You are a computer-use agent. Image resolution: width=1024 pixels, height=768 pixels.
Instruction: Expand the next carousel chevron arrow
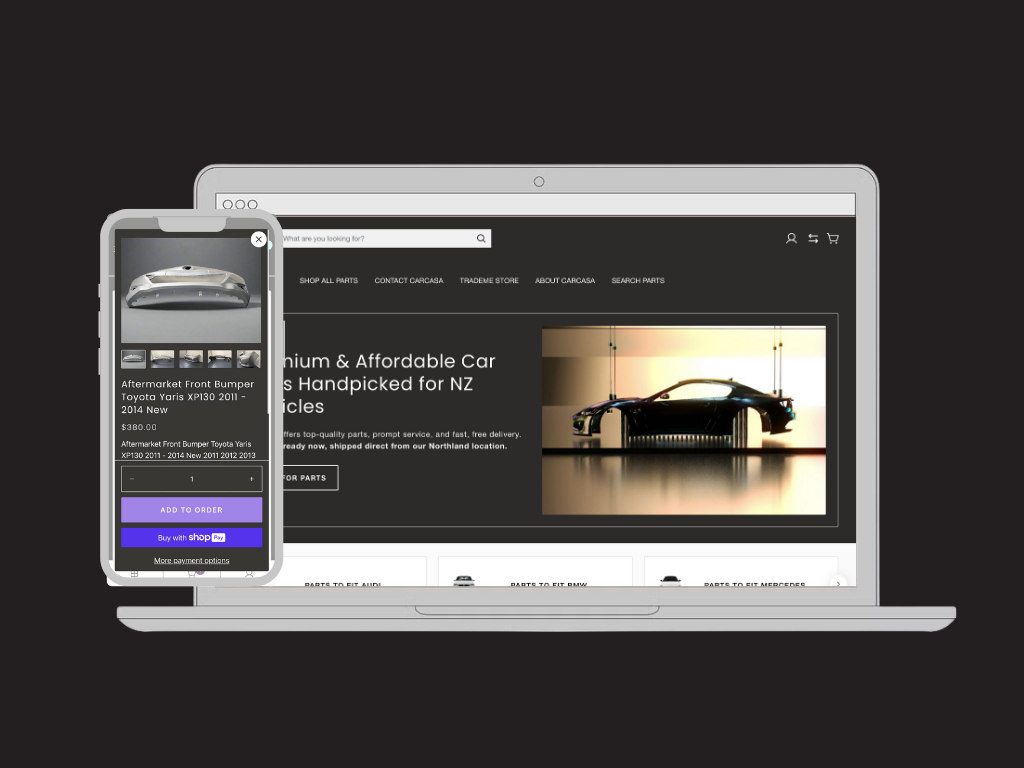(x=838, y=583)
